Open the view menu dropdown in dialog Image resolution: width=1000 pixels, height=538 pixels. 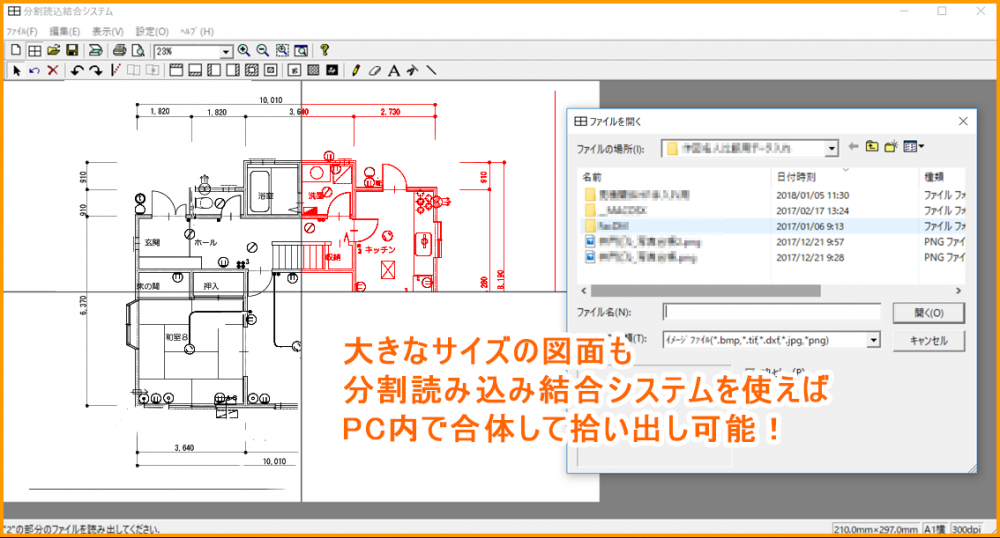click(913, 147)
